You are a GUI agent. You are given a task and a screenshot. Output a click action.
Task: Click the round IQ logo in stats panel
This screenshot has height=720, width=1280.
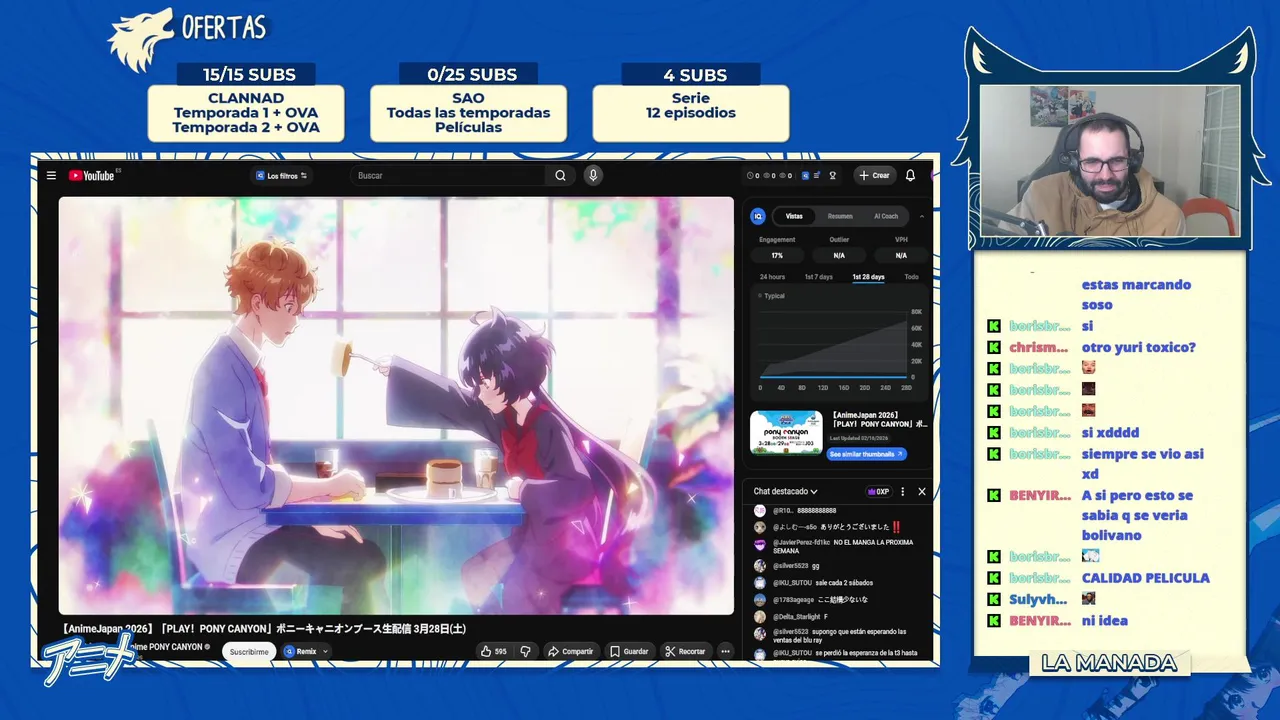pyautogui.click(x=758, y=216)
